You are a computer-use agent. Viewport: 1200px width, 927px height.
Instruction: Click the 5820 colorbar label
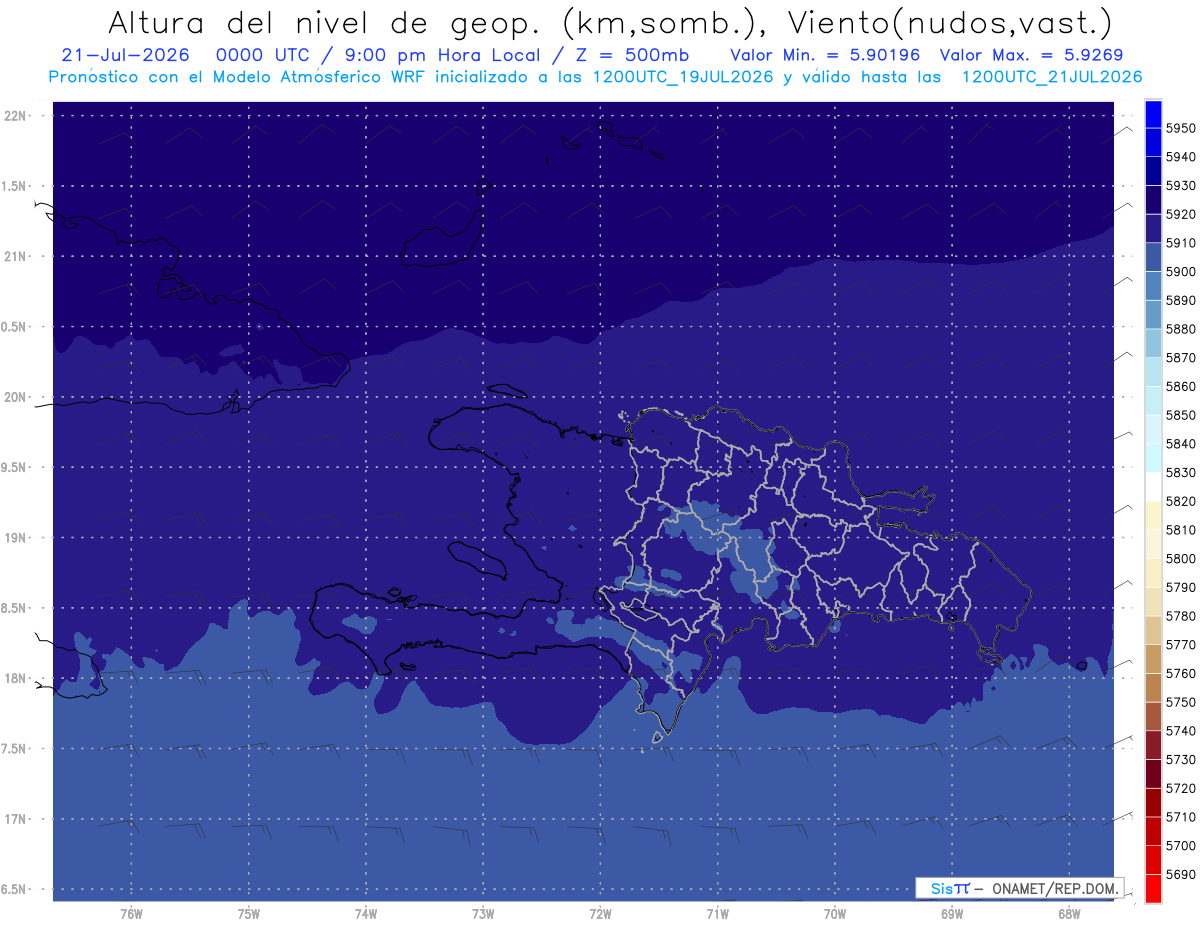tap(1181, 501)
